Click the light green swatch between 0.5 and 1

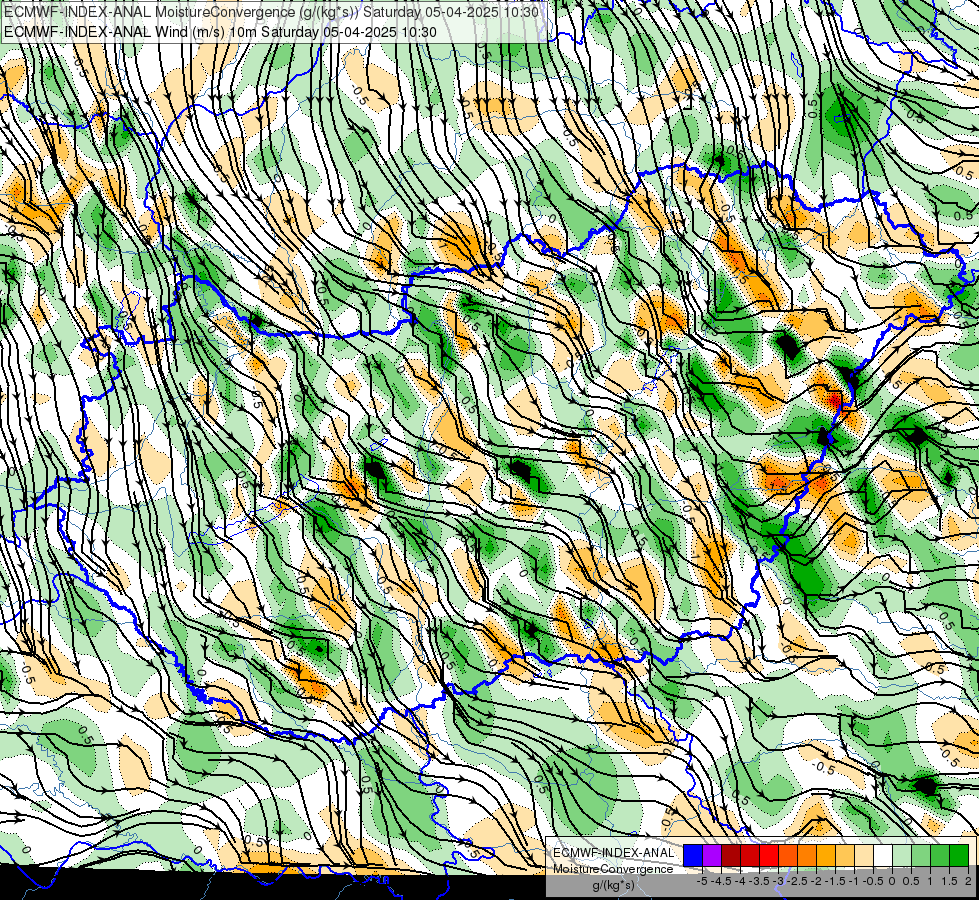921,856
